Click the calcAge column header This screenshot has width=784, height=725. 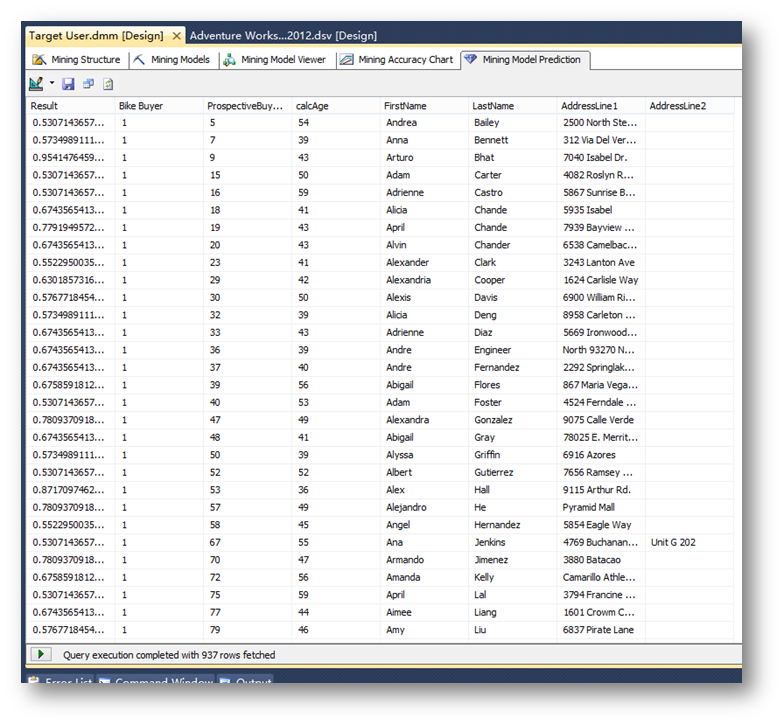pos(308,105)
